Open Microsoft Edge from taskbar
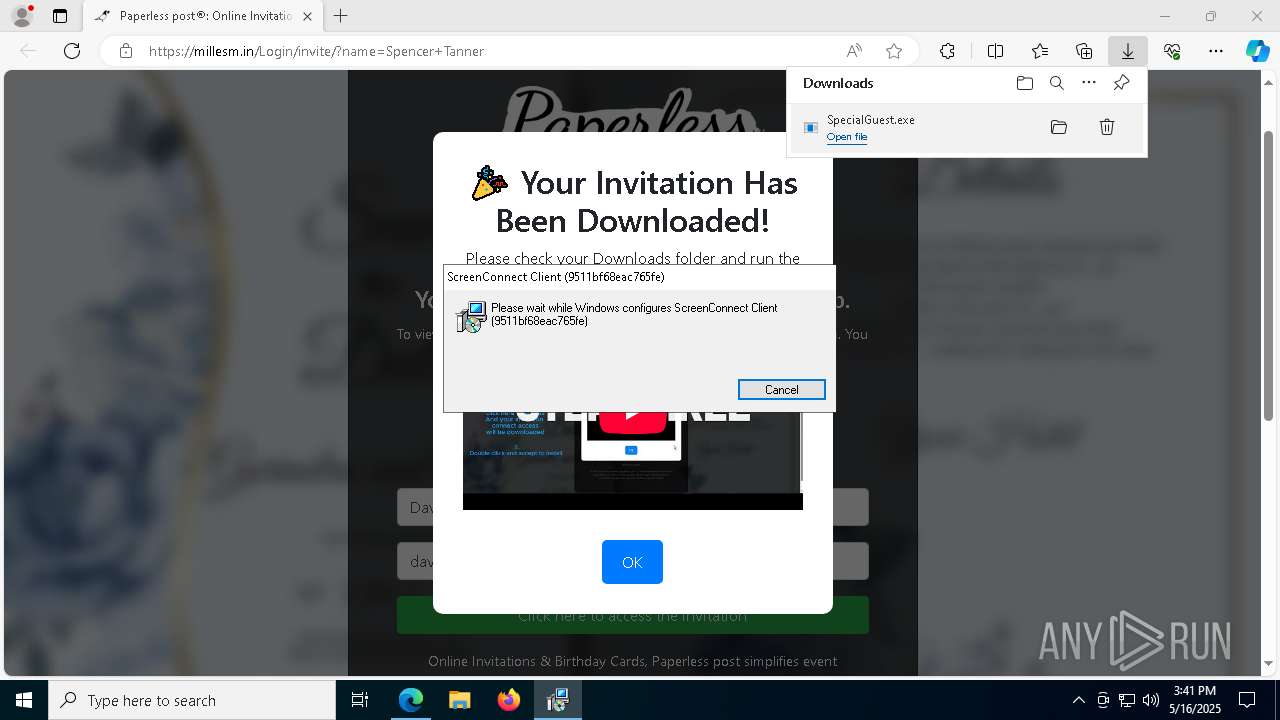The image size is (1280, 720). click(x=411, y=700)
